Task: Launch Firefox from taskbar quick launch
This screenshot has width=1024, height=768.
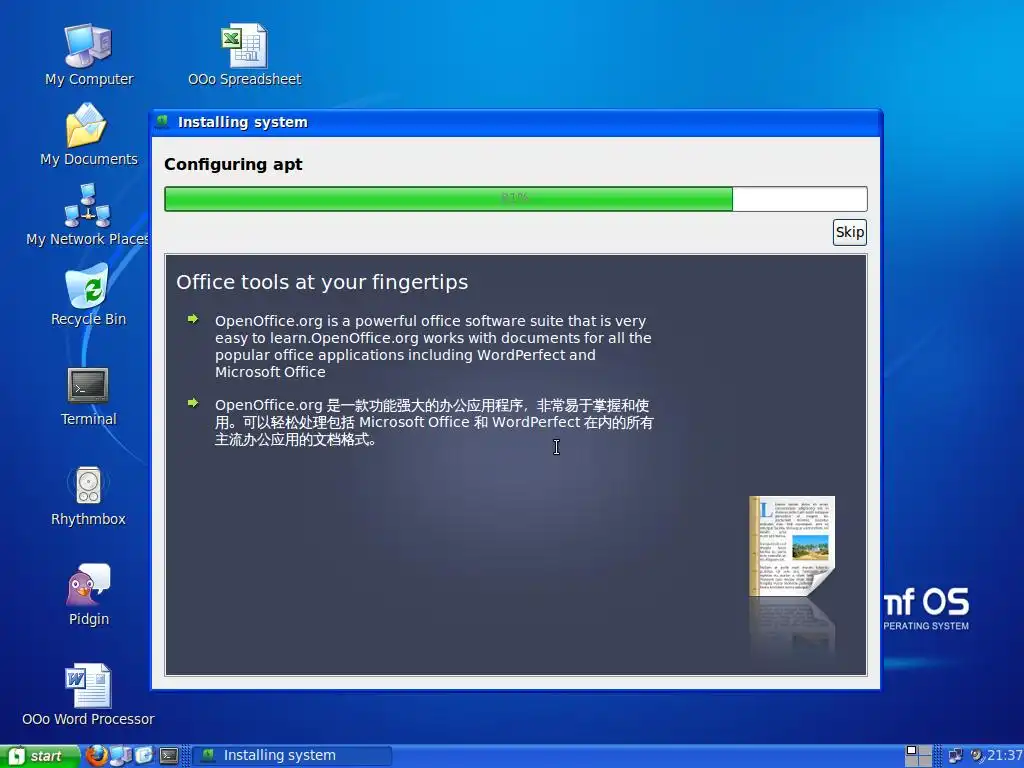Action: [97, 756]
